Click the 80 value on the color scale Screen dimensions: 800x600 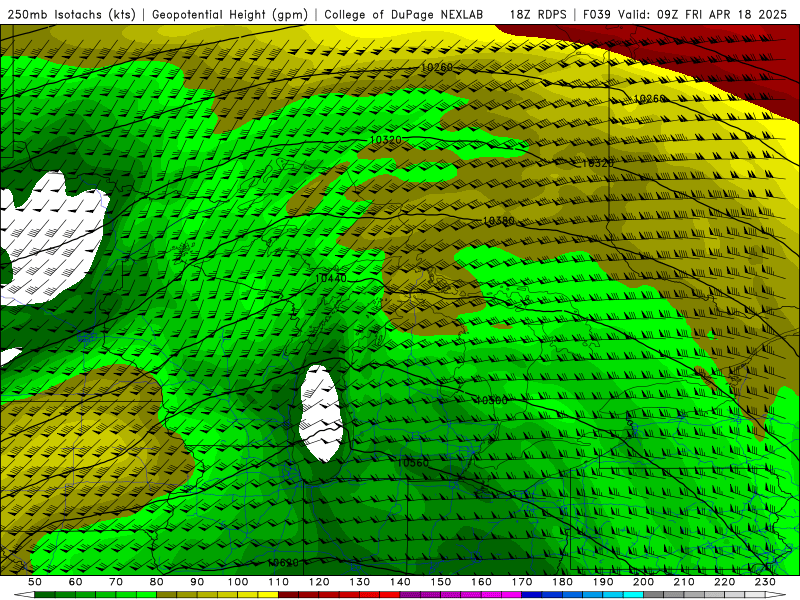click(157, 582)
